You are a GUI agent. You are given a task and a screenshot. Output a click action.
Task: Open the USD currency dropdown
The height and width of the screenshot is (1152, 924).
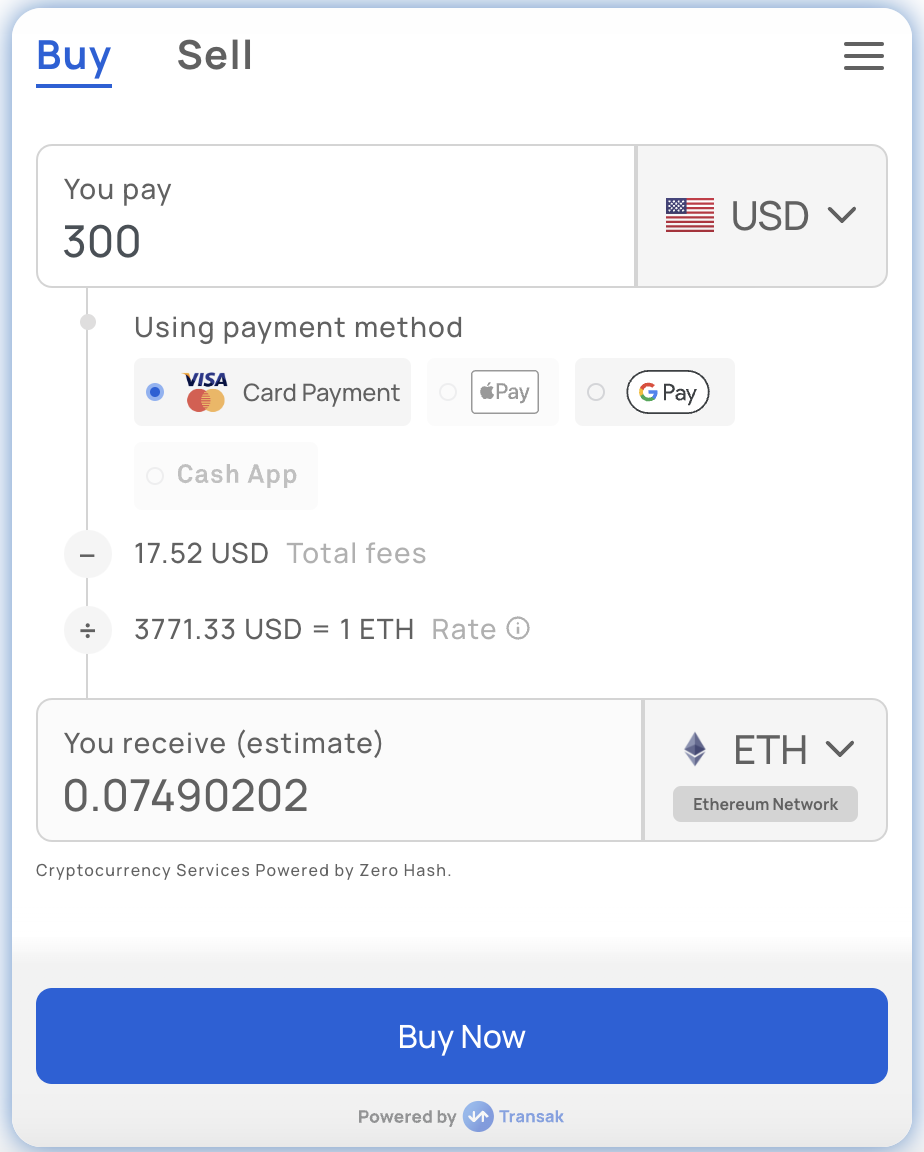click(762, 216)
